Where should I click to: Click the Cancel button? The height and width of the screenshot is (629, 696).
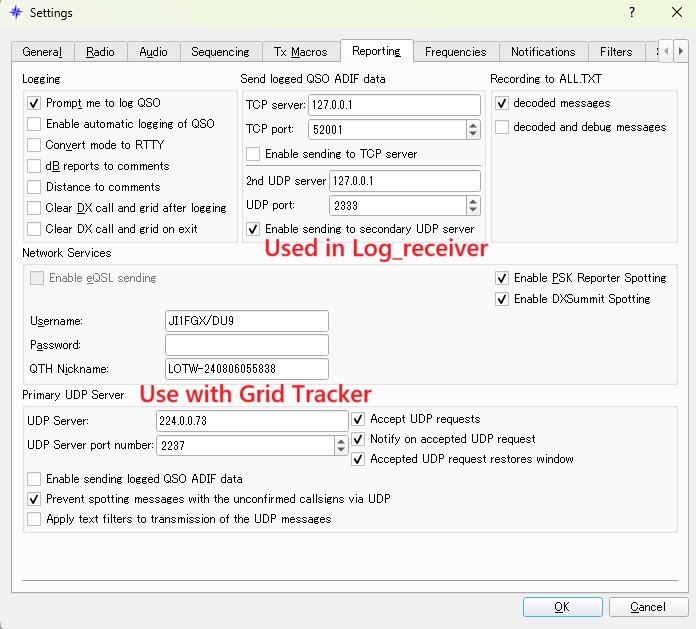(647, 606)
